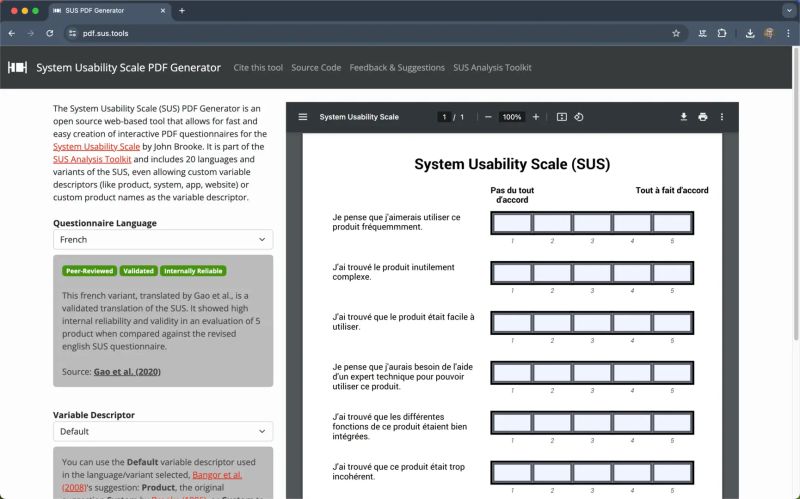Click the Peer-Reviewed badge

point(89,271)
